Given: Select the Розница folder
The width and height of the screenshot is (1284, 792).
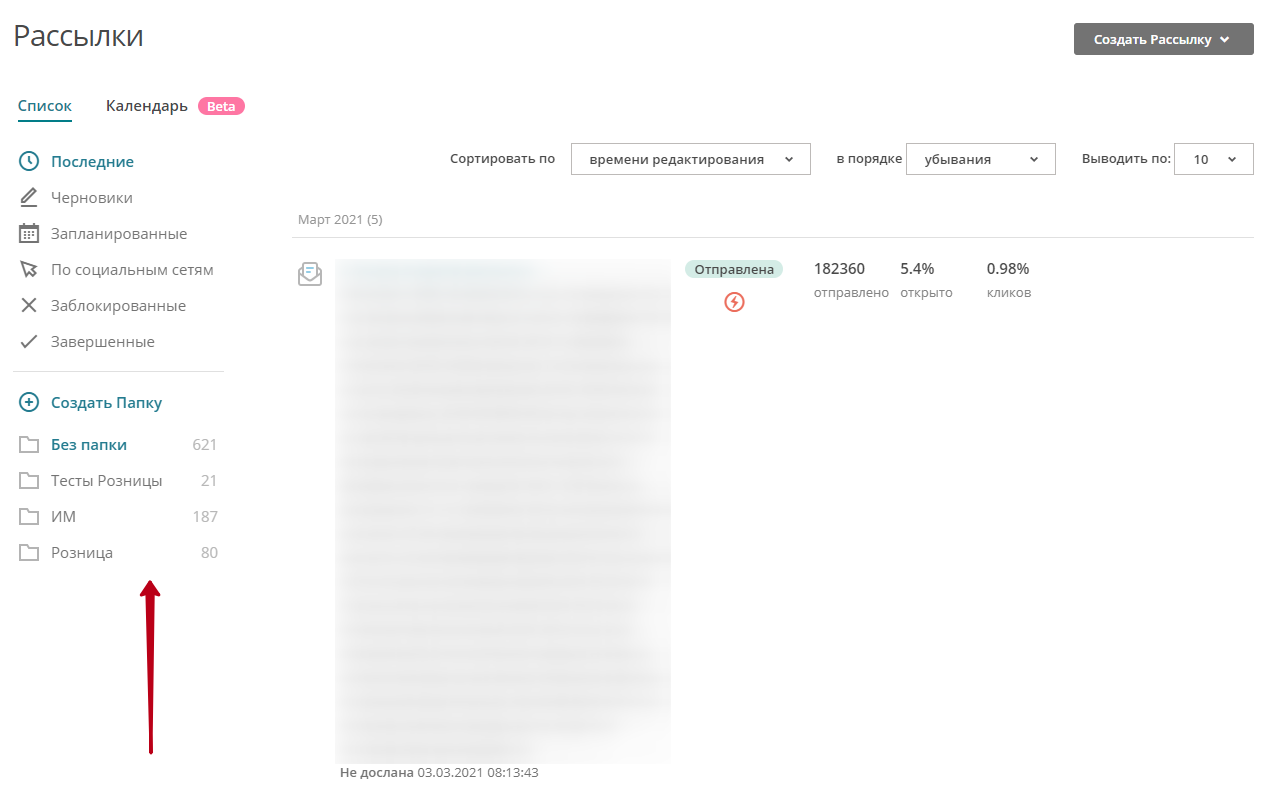Looking at the screenshot, I should click(82, 553).
